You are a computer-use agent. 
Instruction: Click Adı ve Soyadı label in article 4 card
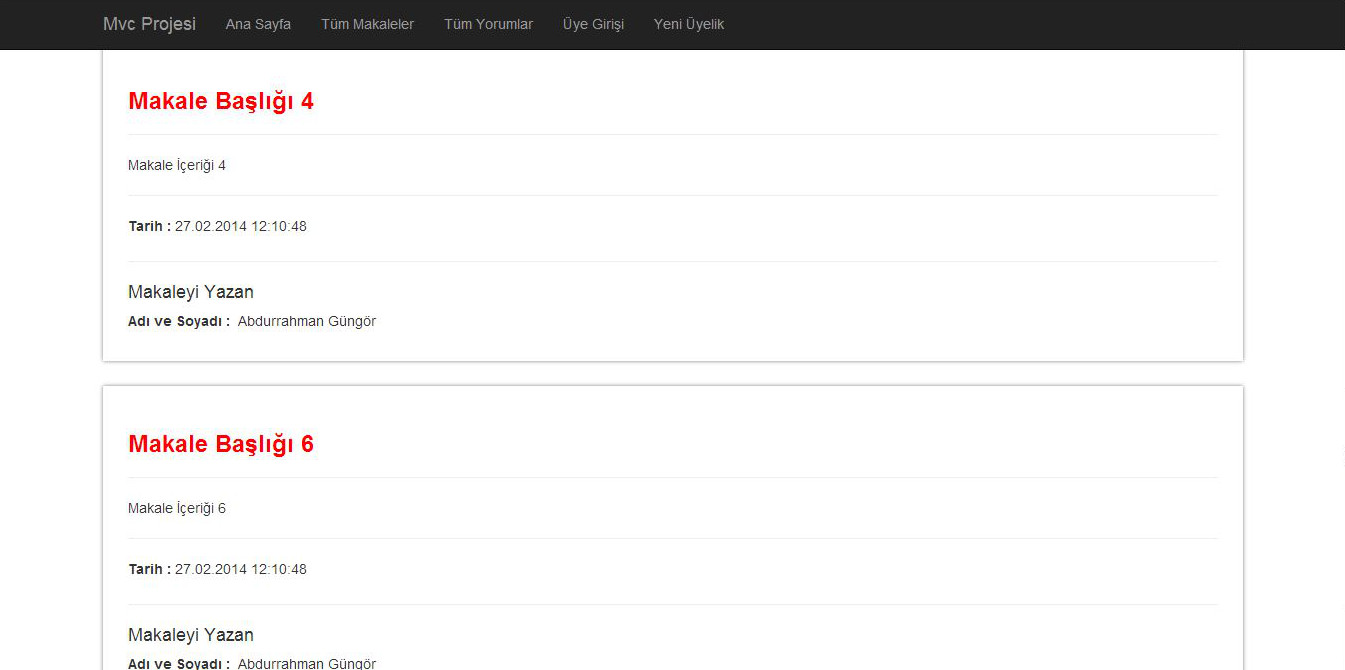point(179,321)
